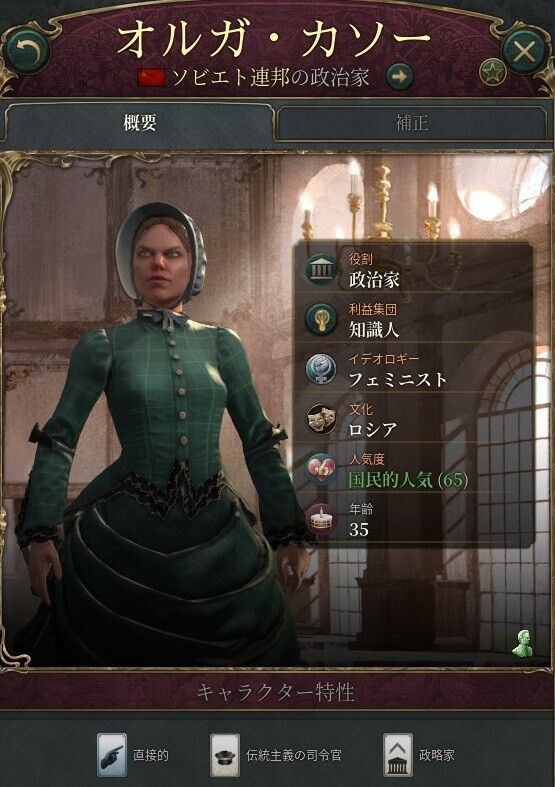Click the popularity heart icon
555x787 pixels.
[322, 469]
